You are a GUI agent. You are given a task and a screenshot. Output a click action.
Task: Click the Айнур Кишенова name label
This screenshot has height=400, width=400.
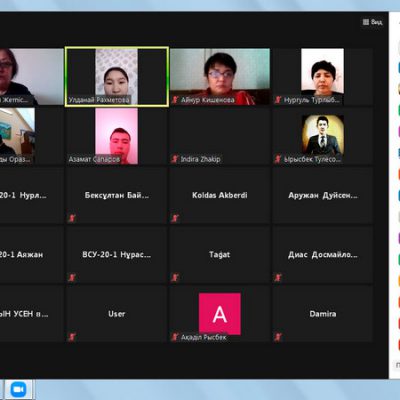pyautogui.click(x=207, y=100)
